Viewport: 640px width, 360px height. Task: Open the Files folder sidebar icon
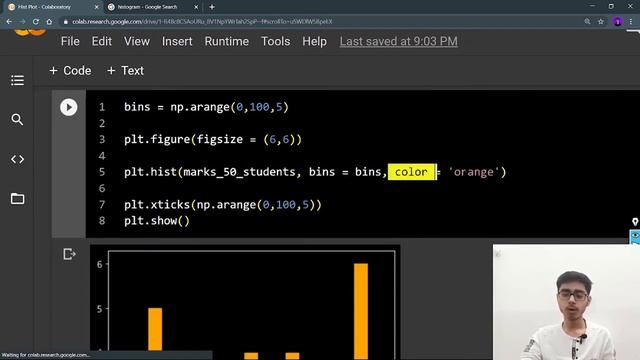17,199
